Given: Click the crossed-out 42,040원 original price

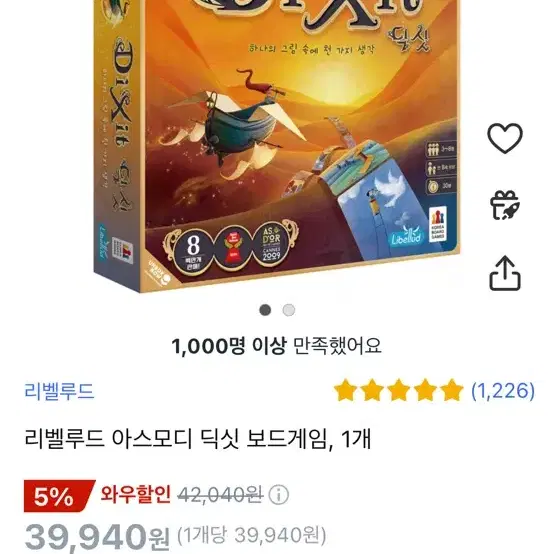Looking at the screenshot, I should pos(220,495).
